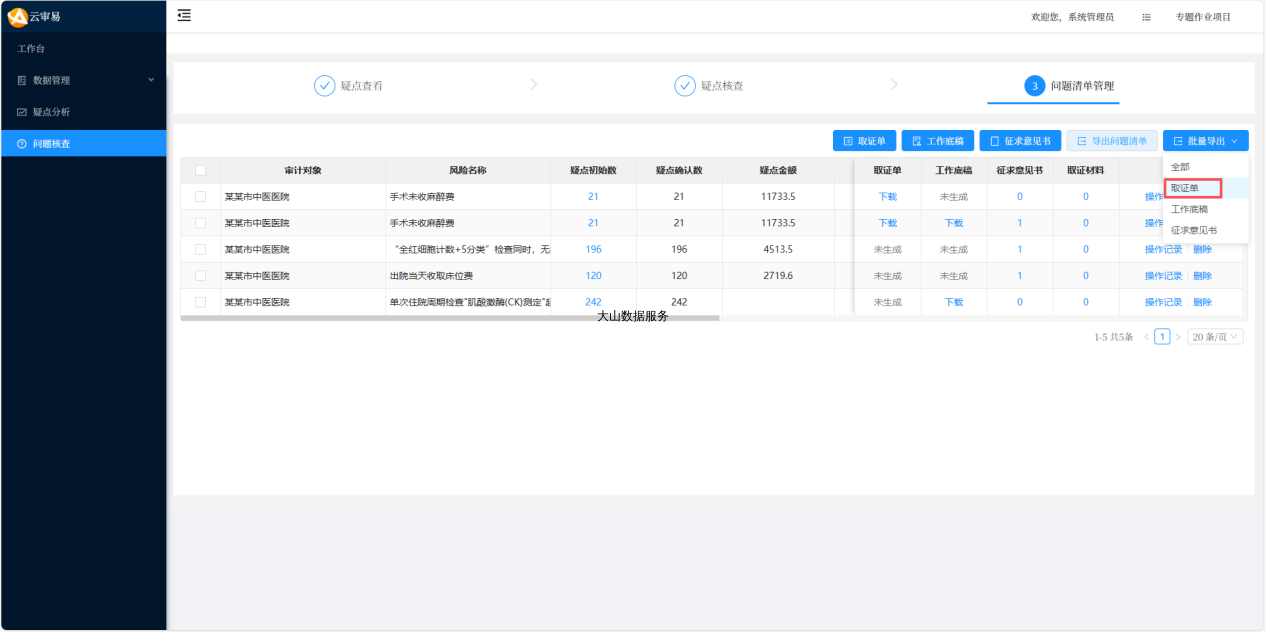Click 删除 link in the last row
Screen dimensions: 1266x632
coord(1202,302)
